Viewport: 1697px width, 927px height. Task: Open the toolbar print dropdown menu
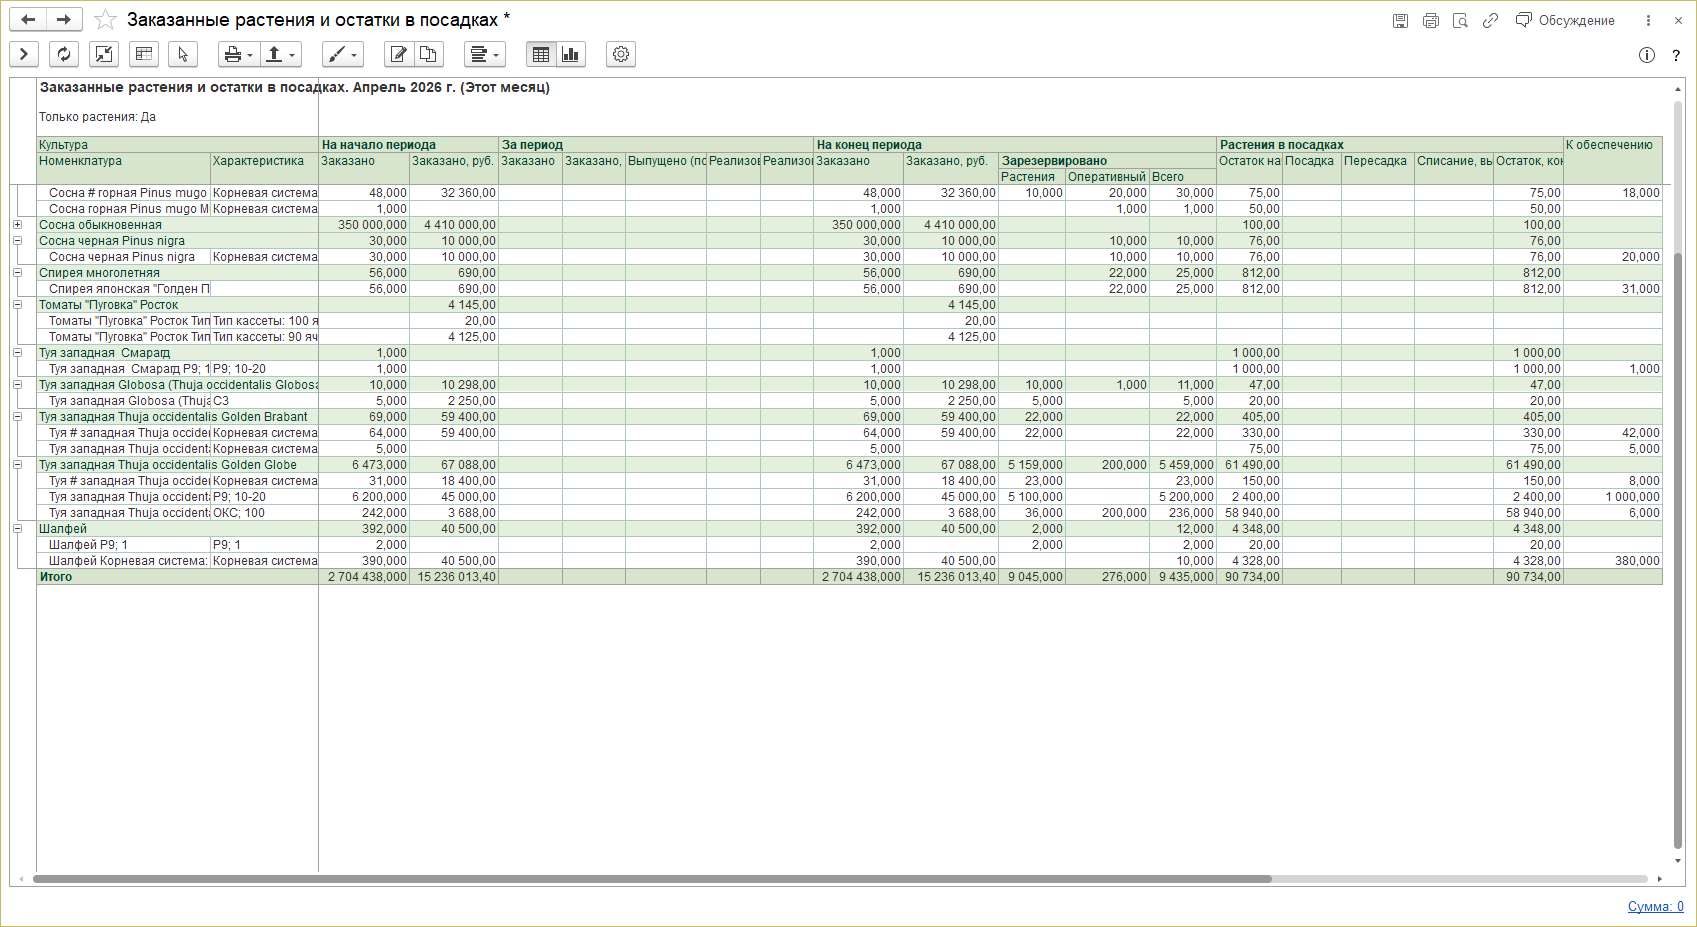coord(238,54)
